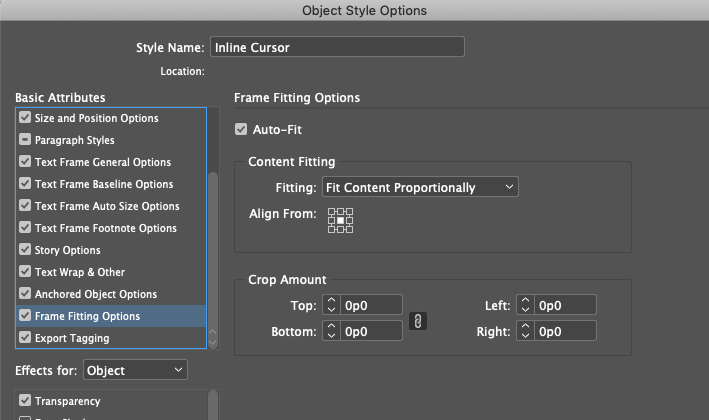
Task: Uncheck Size and Position Options checkbox
Action: click(25, 118)
